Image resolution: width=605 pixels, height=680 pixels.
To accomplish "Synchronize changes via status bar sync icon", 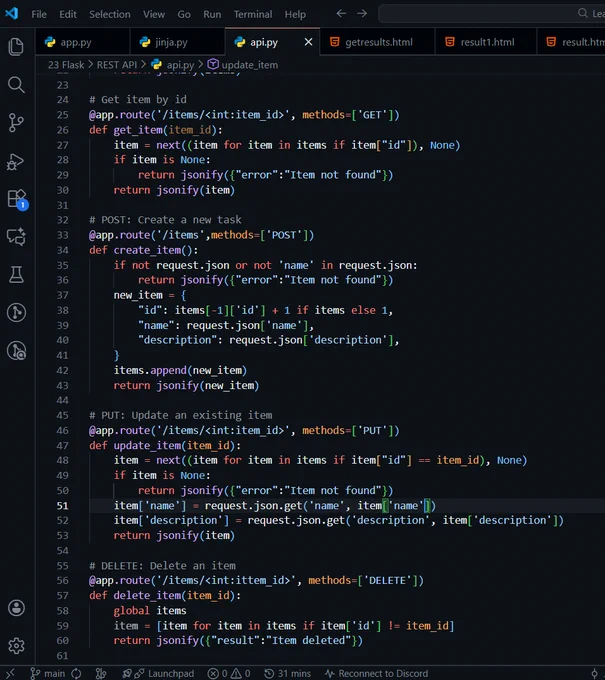I will click(x=76, y=673).
